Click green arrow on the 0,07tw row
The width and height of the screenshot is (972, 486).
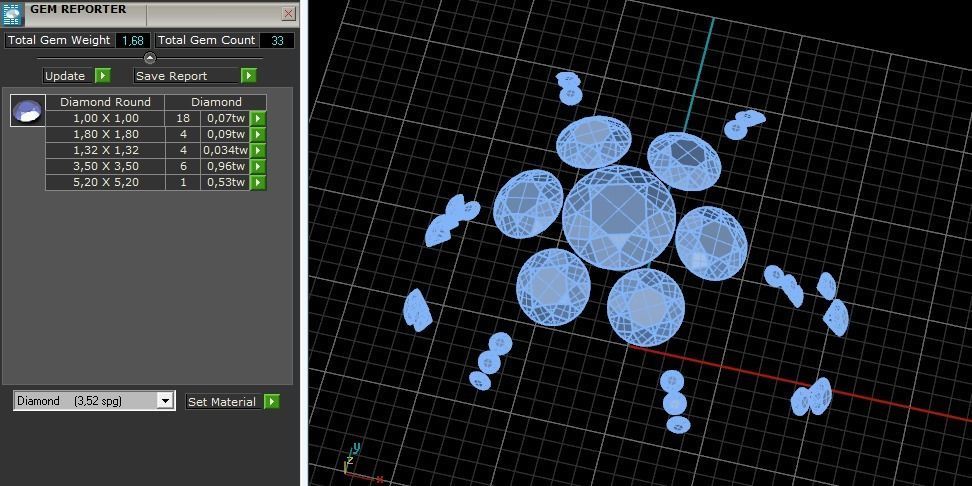click(258, 118)
